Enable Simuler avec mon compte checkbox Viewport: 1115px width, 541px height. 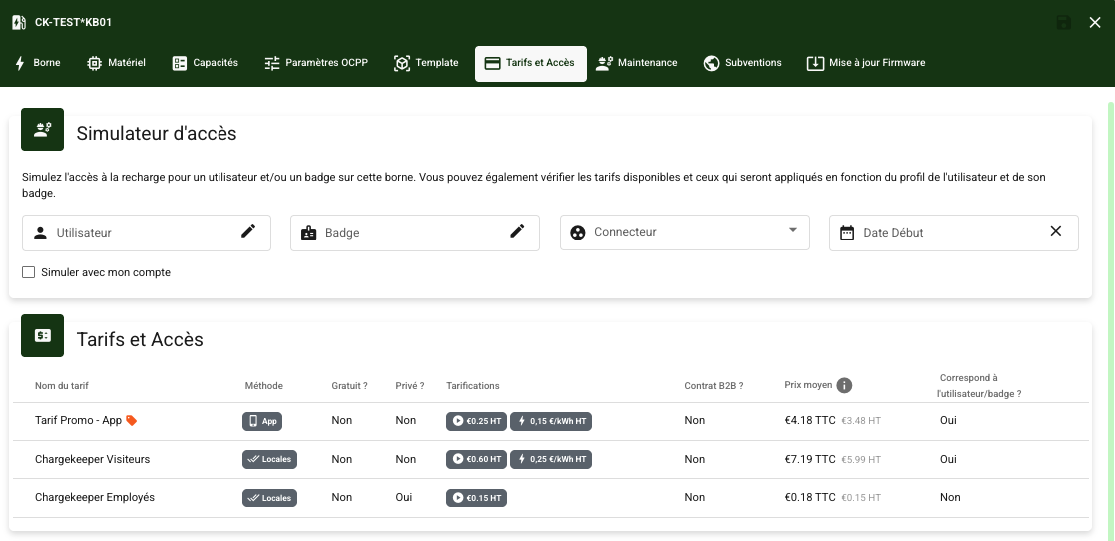pyautogui.click(x=29, y=272)
